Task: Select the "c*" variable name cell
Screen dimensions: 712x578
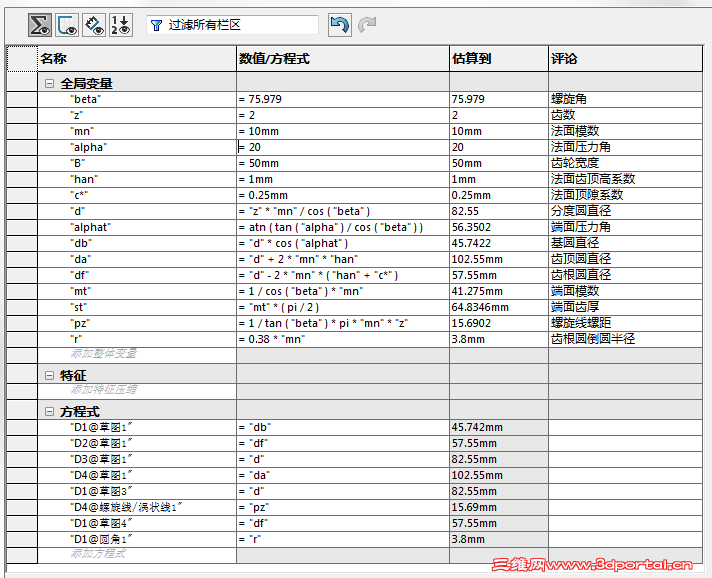Action: [x=137, y=195]
